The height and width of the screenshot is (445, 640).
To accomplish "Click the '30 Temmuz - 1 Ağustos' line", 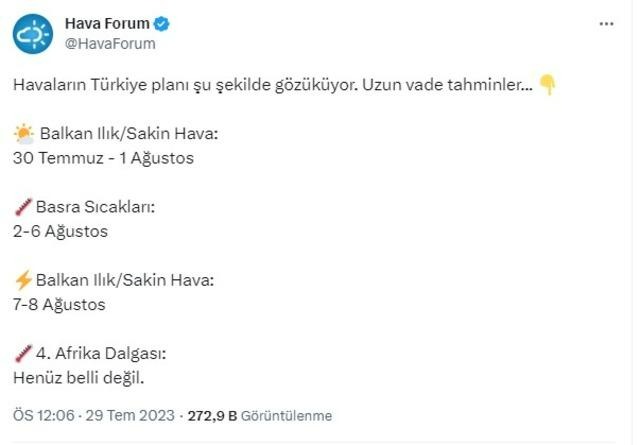I will point(103,158).
